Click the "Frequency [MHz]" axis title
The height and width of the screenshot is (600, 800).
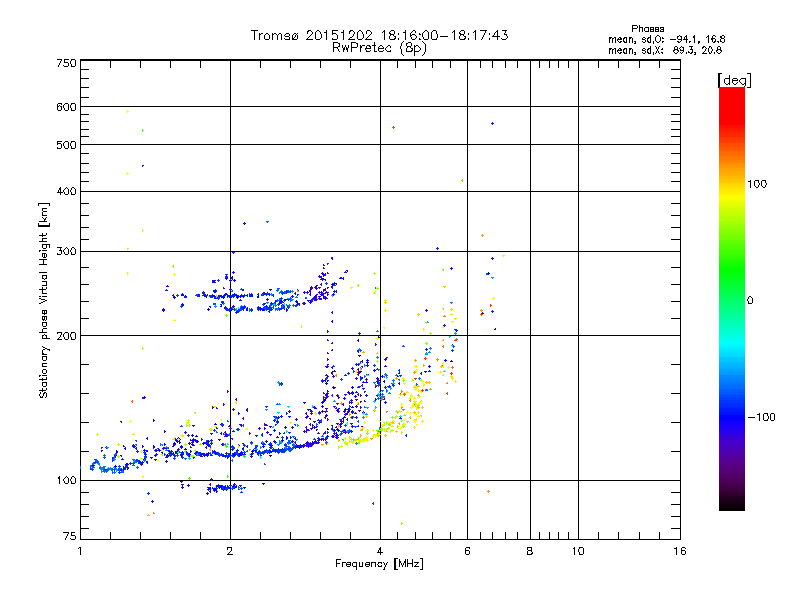(x=379, y=564)
